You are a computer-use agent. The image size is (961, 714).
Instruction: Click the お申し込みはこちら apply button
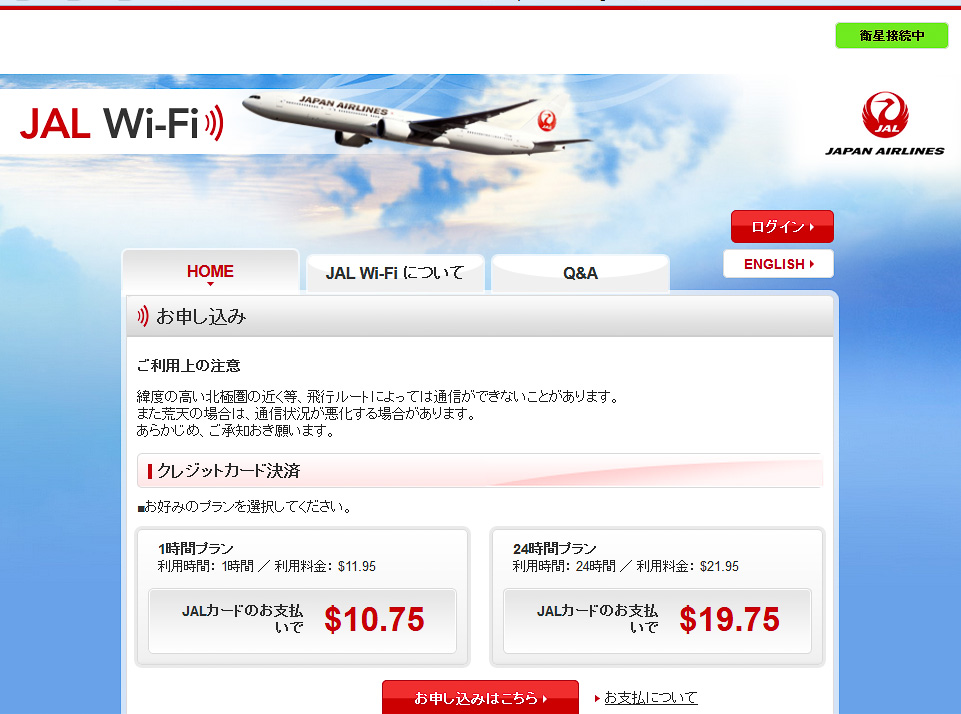[x=480, y=697]
